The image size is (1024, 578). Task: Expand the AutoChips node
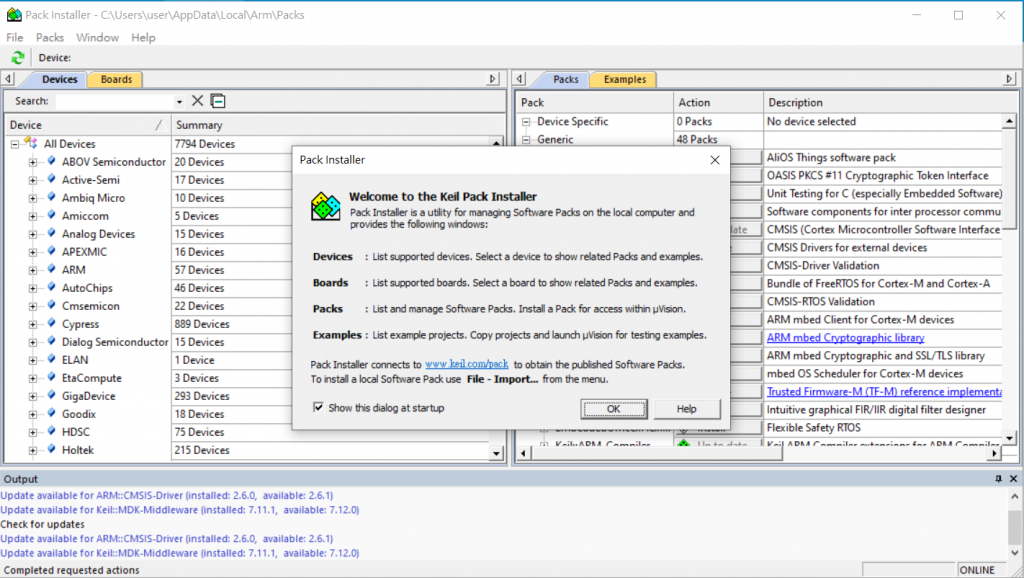tap(33, 288)
